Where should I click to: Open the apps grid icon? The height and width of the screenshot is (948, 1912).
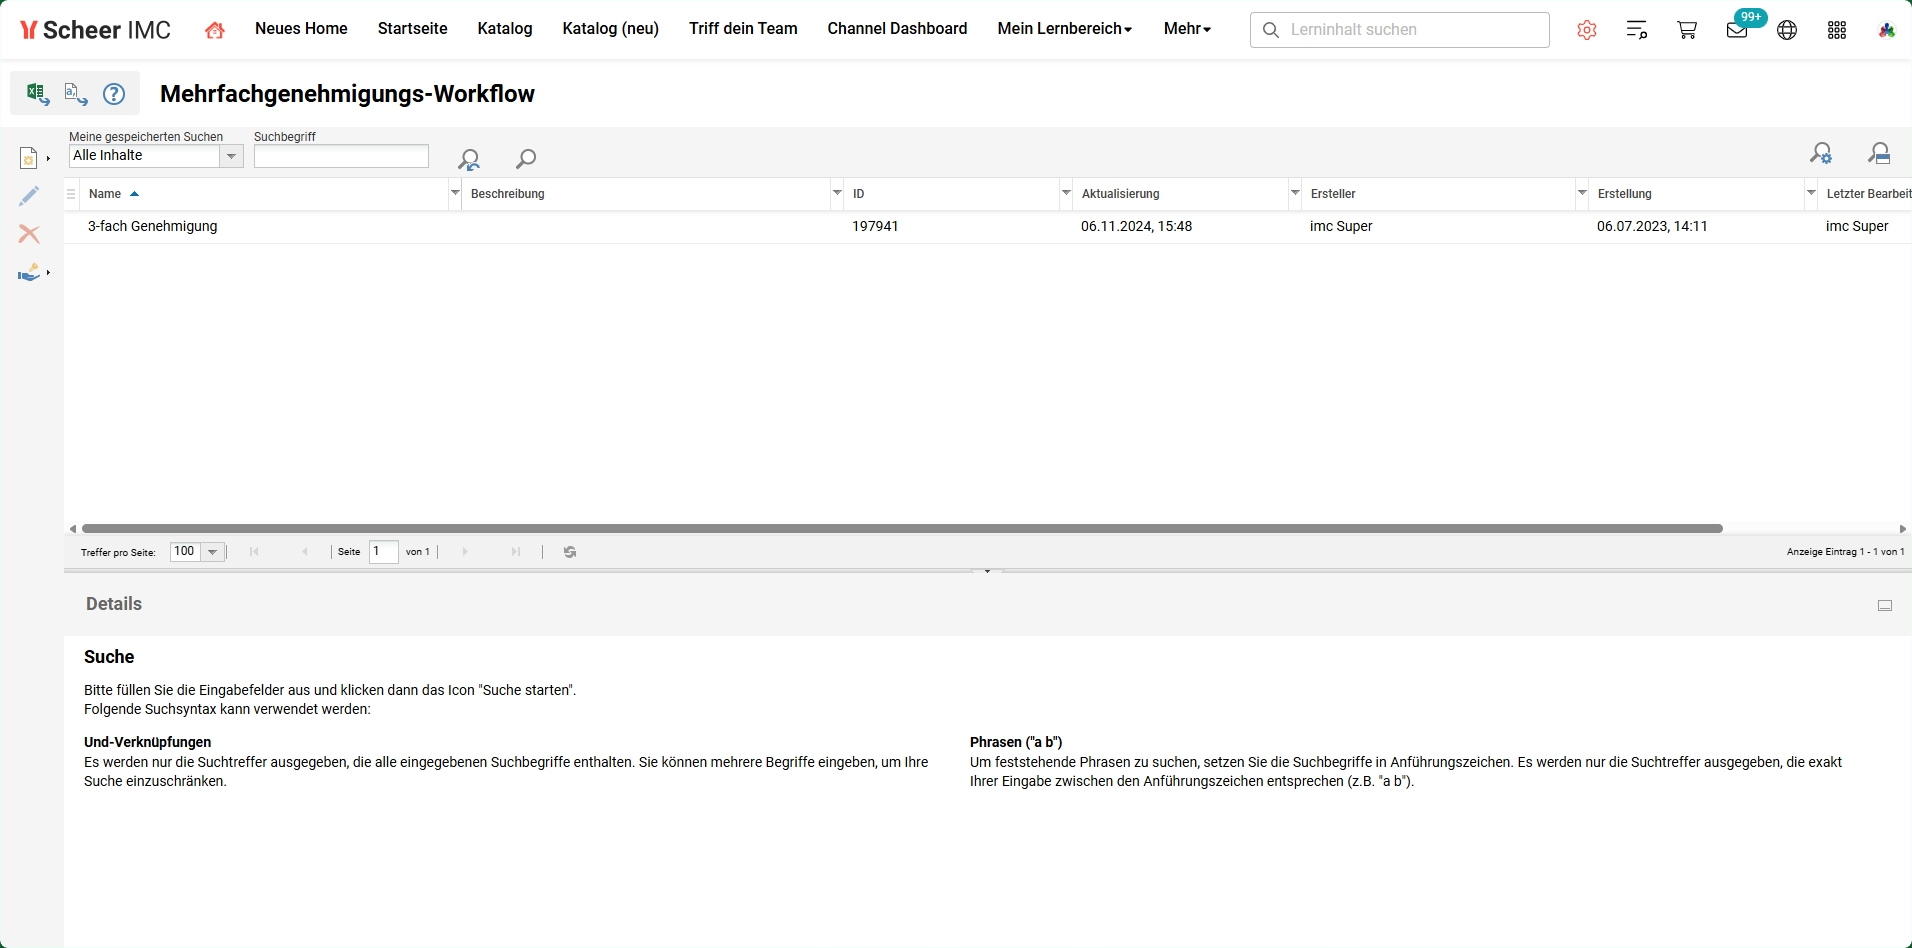[x=1837, y=30]
